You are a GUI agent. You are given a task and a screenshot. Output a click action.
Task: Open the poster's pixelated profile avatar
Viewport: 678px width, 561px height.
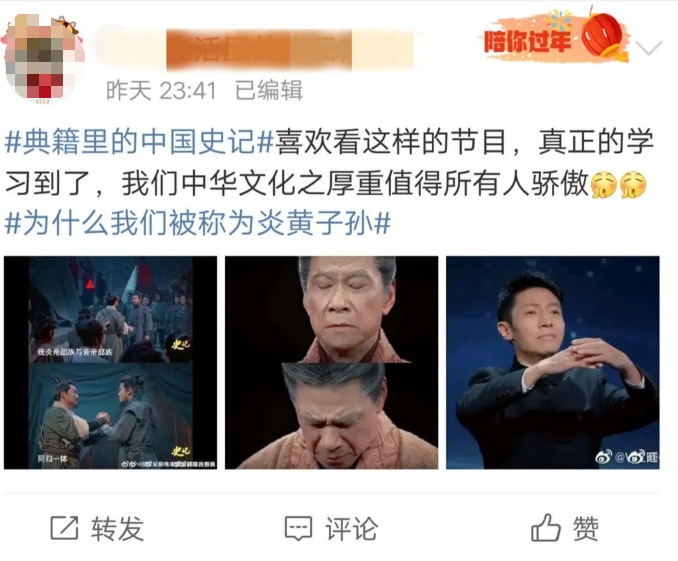pyautogui.click(x=43, y=58)
